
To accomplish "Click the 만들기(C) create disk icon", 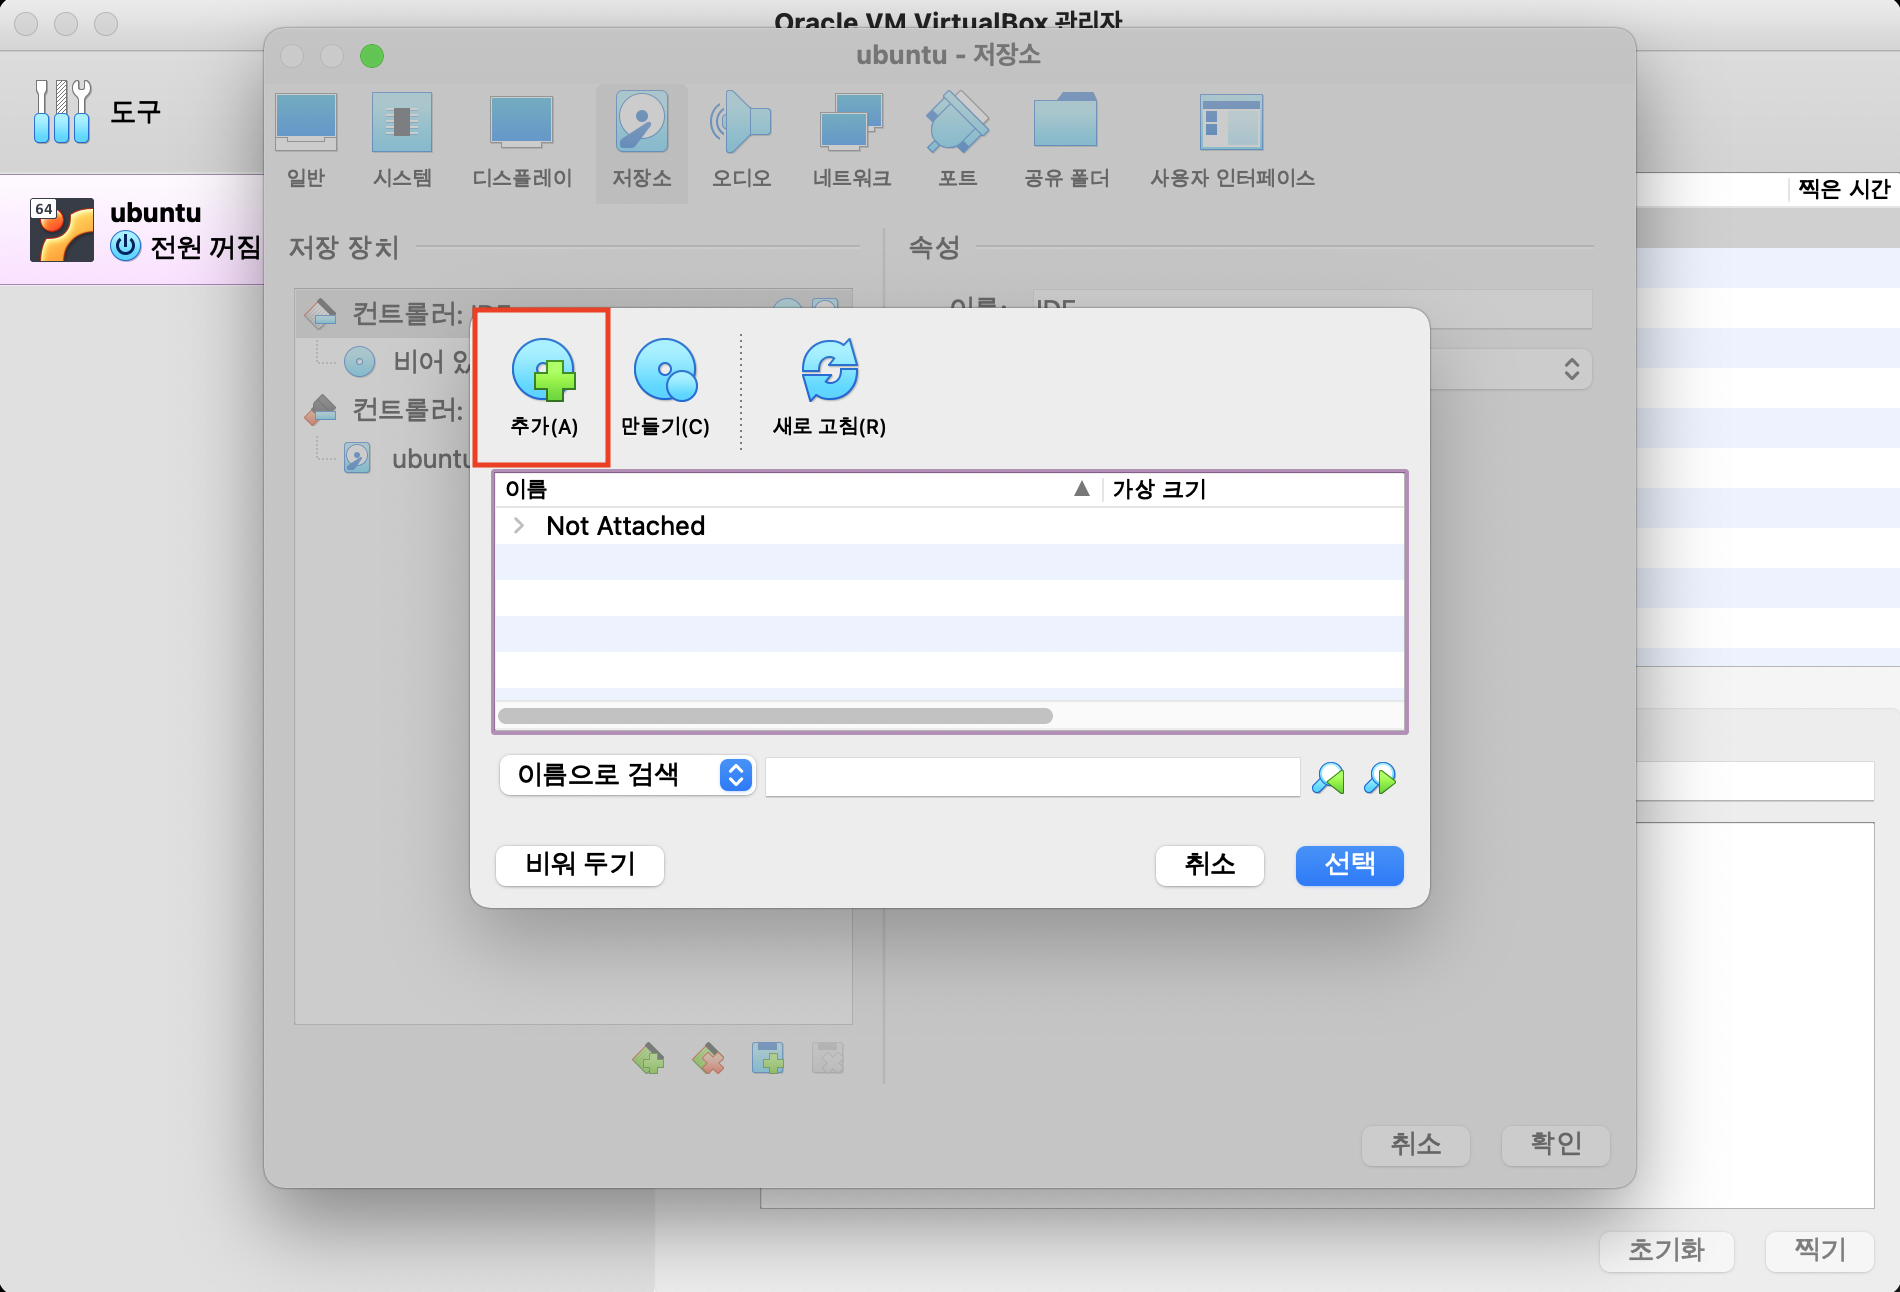I will click(665, 387).
